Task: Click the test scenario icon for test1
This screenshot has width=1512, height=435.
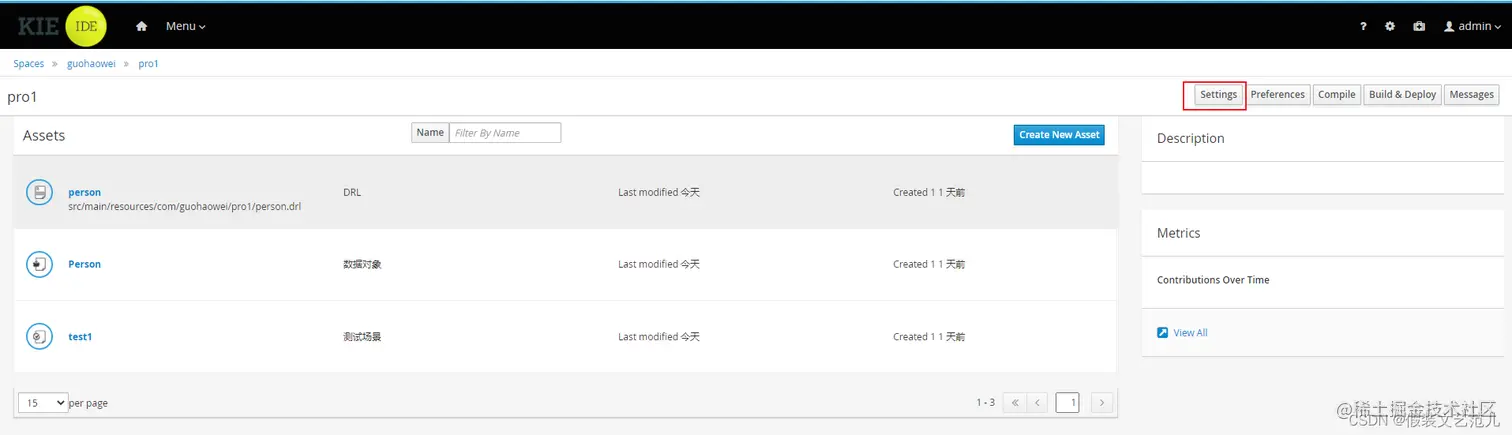Action: (39, 336)
